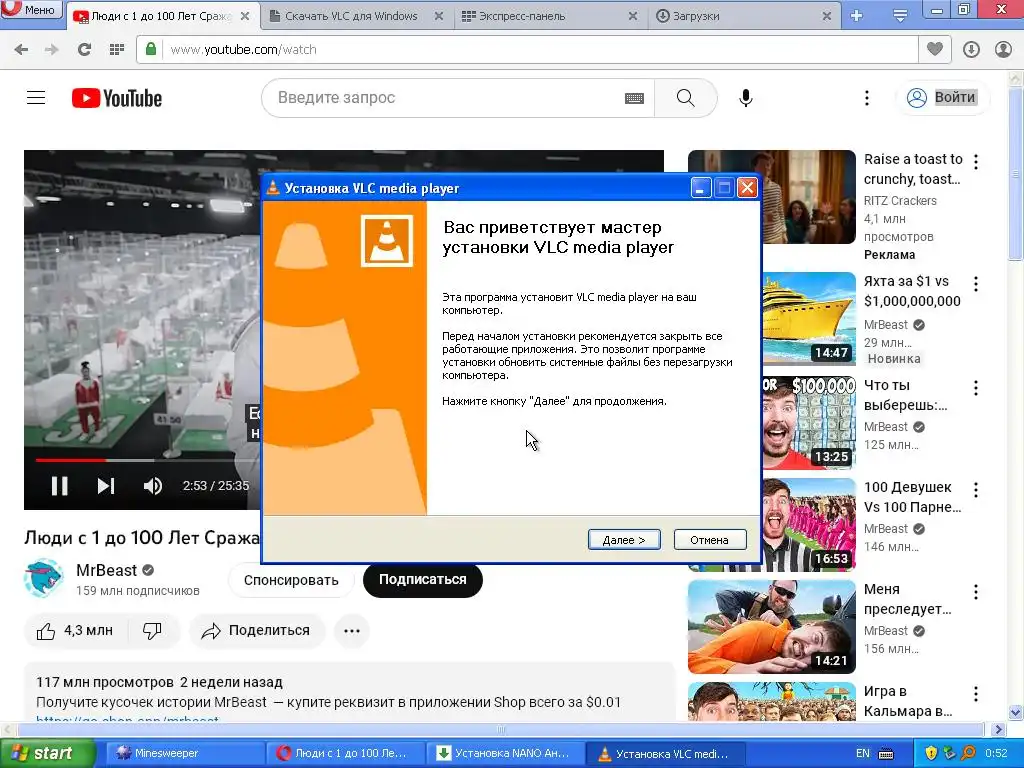Click the green security lock icon

coord(151,49)
